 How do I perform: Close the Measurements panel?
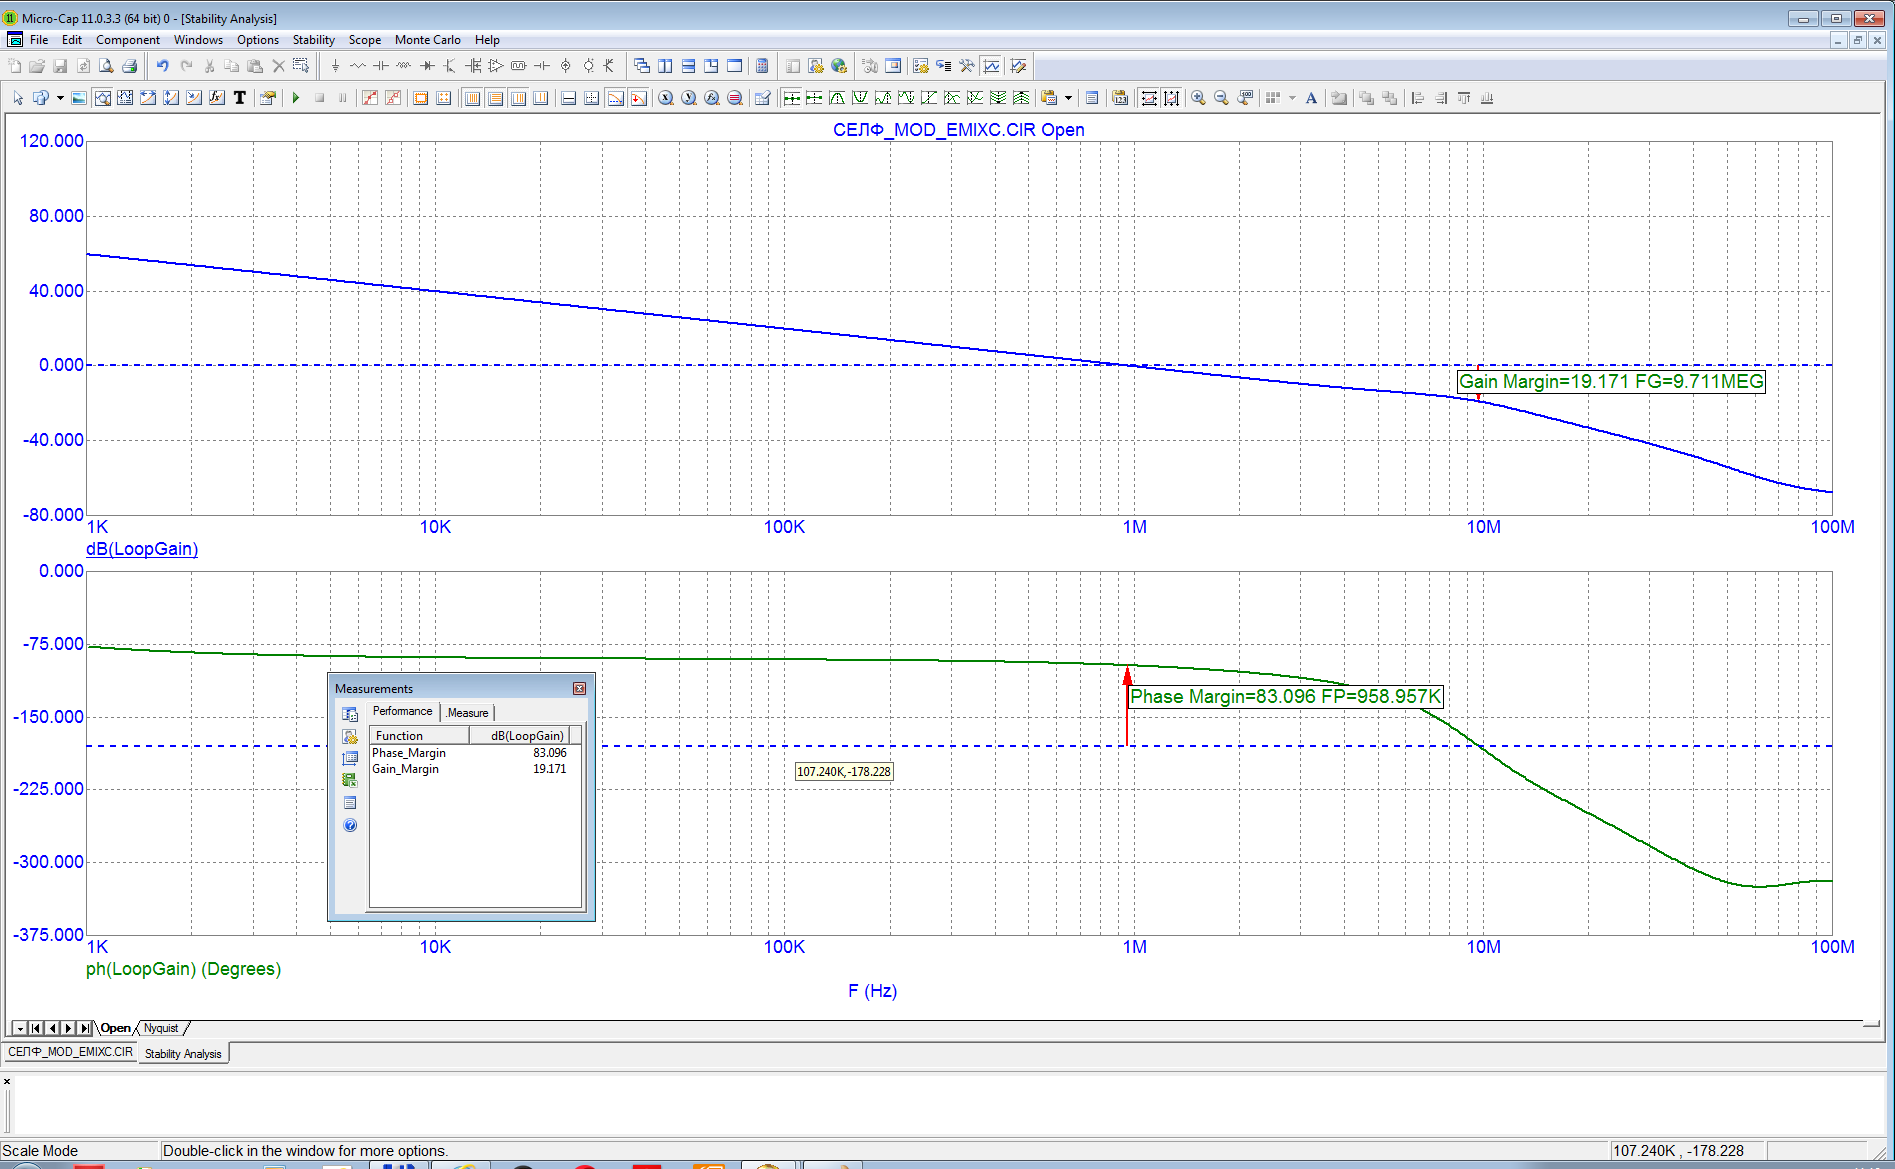pos(579,689)
